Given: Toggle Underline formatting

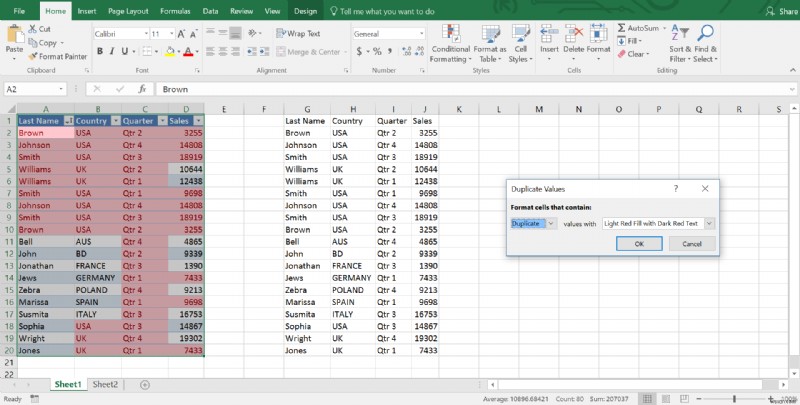Looking at the screenshot, I should coord(124,51).
